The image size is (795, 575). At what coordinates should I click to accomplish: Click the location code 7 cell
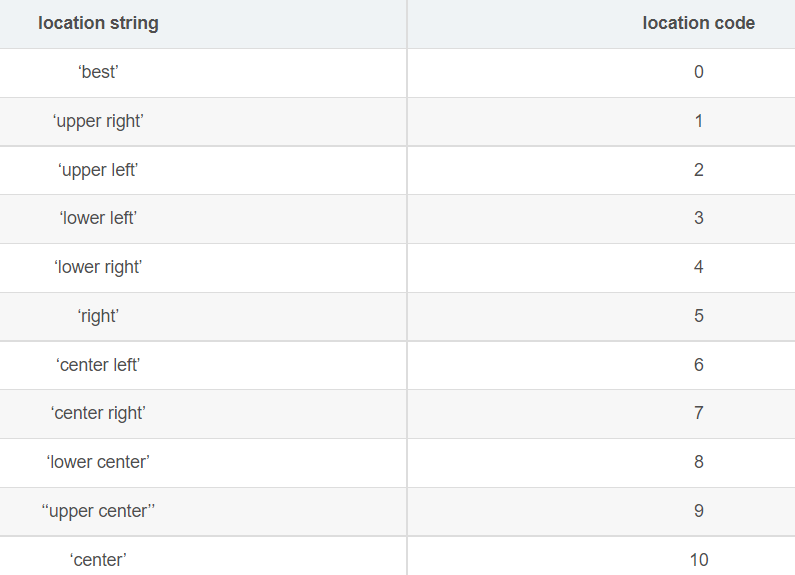point(698,413)
